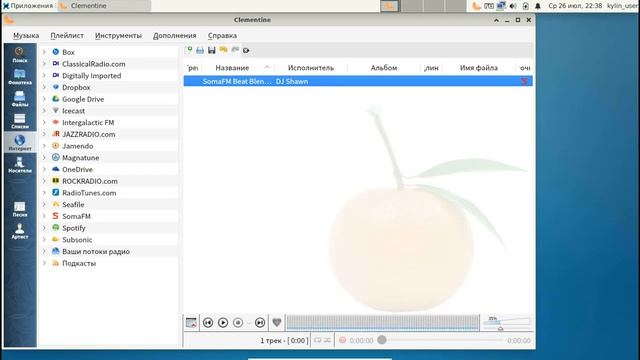Image resolution: width=640 pixels, height=360 pixels.
Task: Expand the Intergalactic FM node
Action: pyautogui.click(x=44, y=122)
